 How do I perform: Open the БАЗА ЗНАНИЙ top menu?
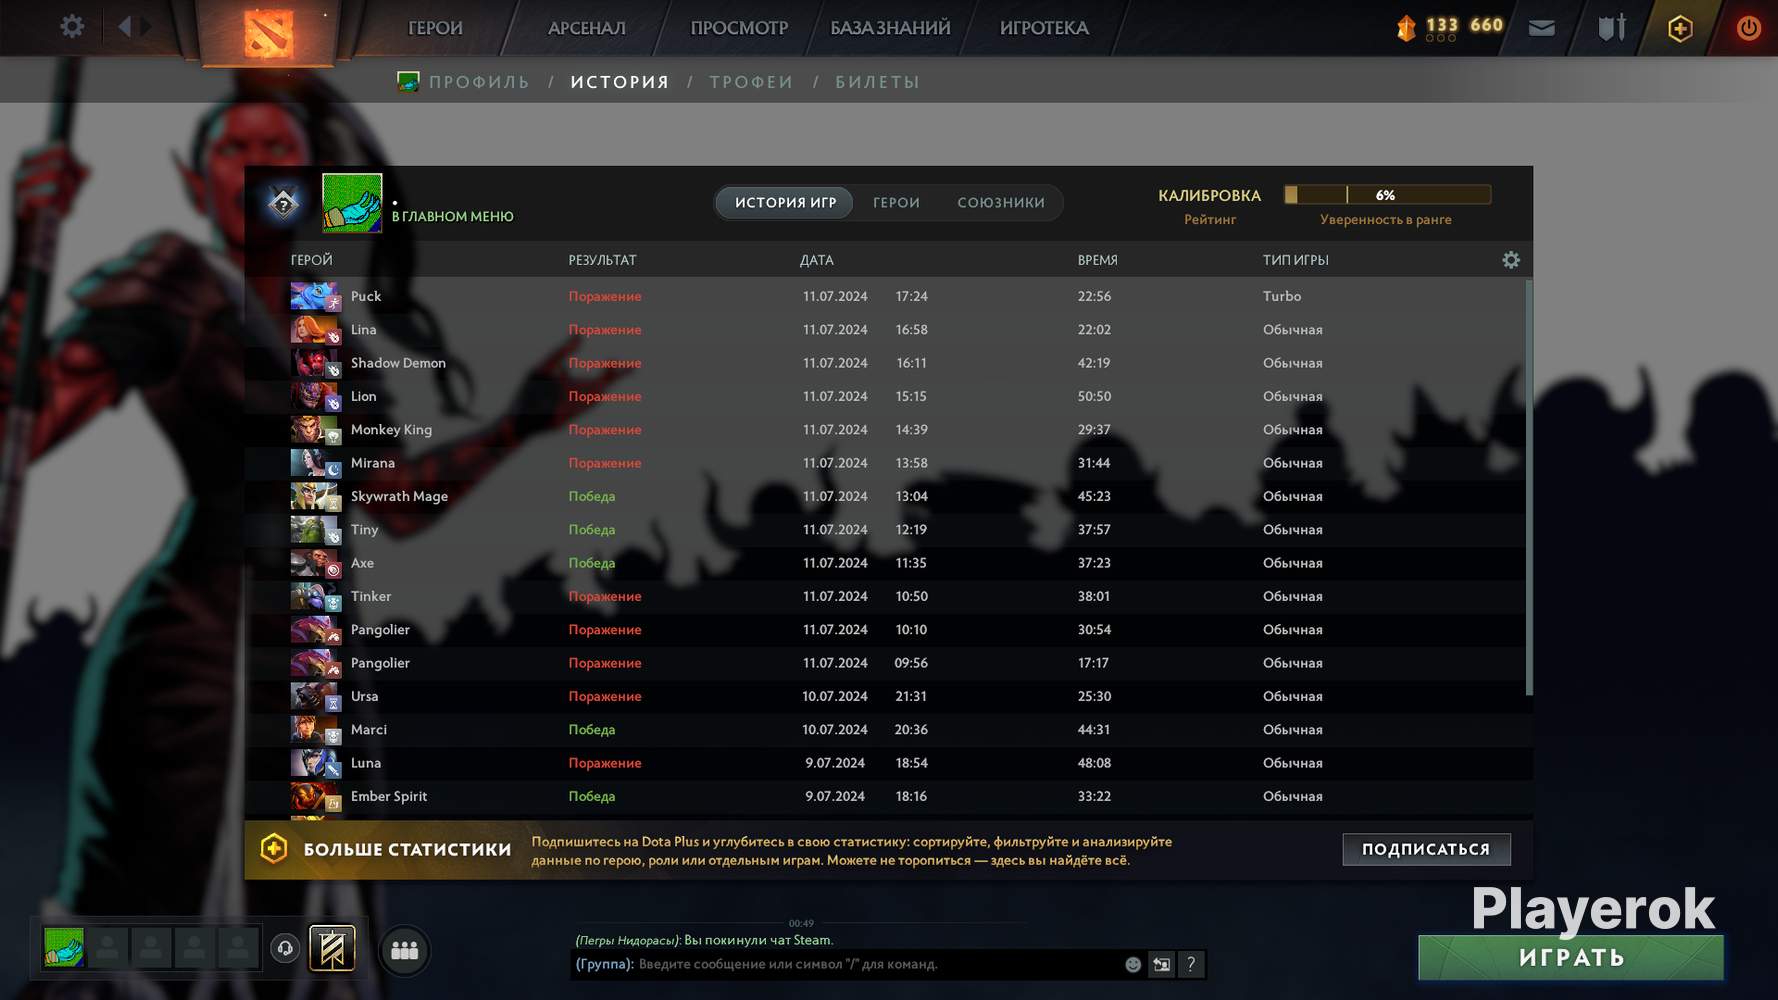click(x=890, y=28)
